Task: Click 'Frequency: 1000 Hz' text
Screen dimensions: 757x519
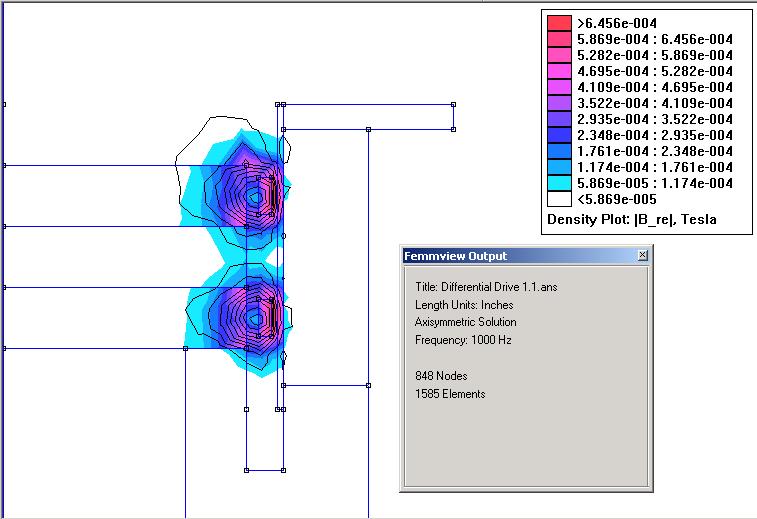Action: pos(463,340)
